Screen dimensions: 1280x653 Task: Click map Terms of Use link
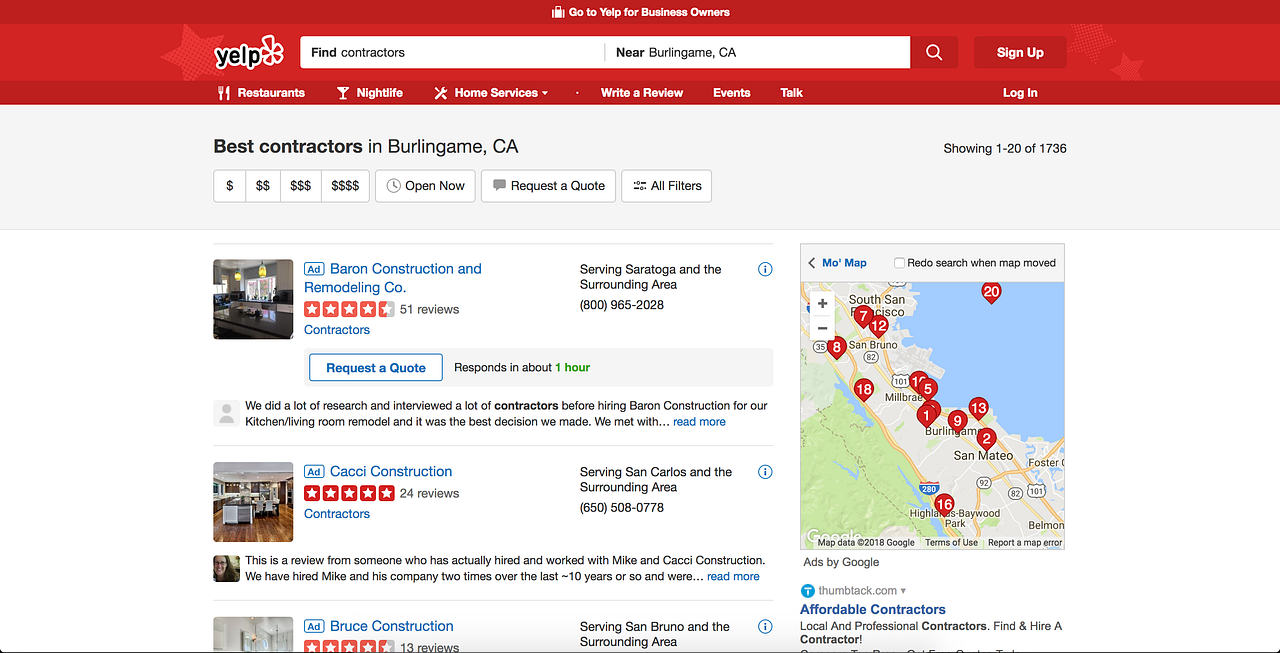951,543
